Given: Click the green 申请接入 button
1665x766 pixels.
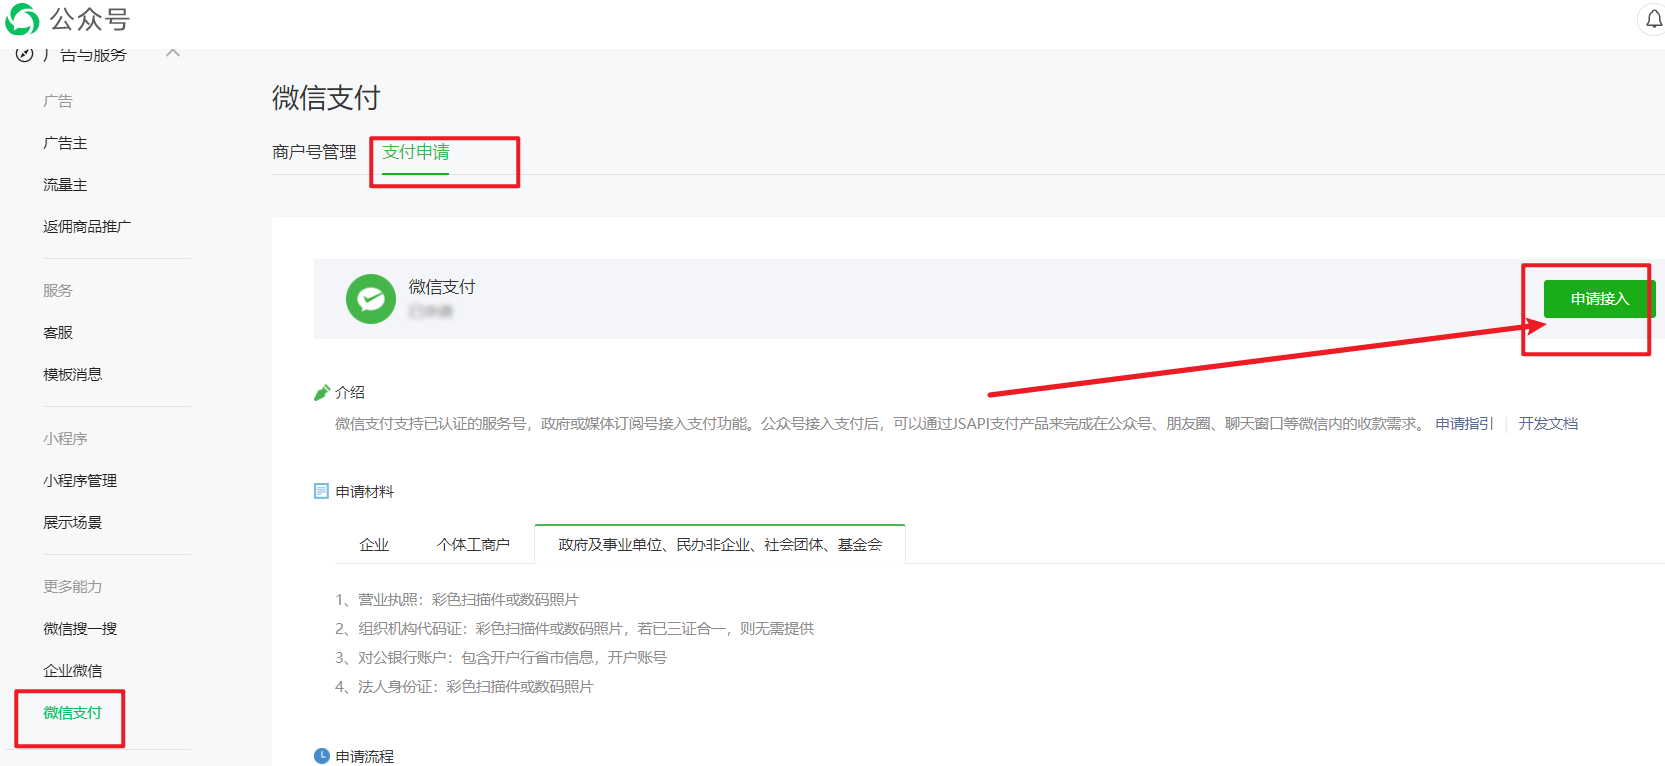Looking at the screenshot, I should pyautogui.click(x=1599, y=299).
